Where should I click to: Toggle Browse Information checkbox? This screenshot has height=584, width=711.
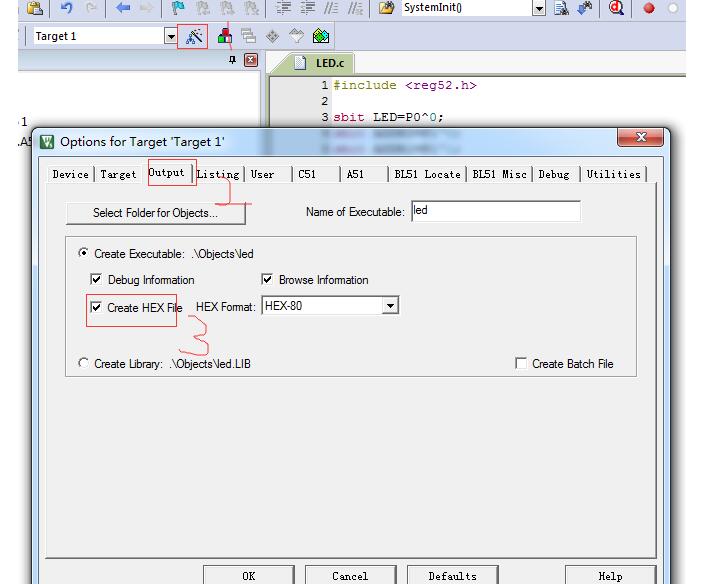(x=267, y=279)
